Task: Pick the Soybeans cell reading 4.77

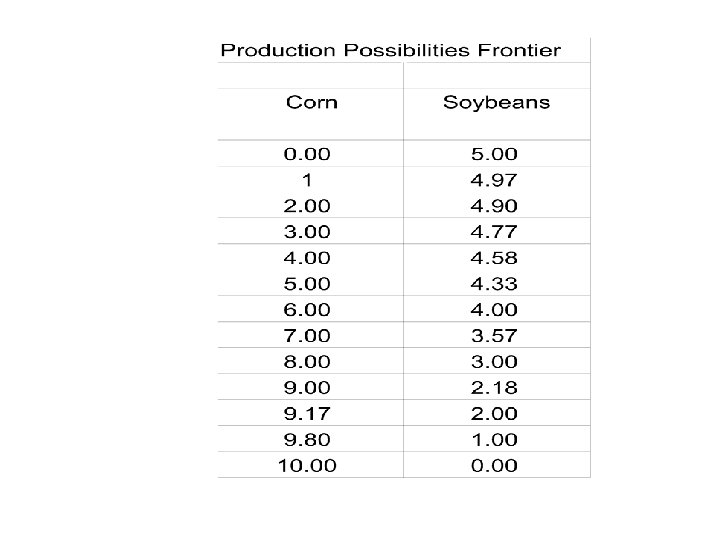Action: (x=495, y=232)
